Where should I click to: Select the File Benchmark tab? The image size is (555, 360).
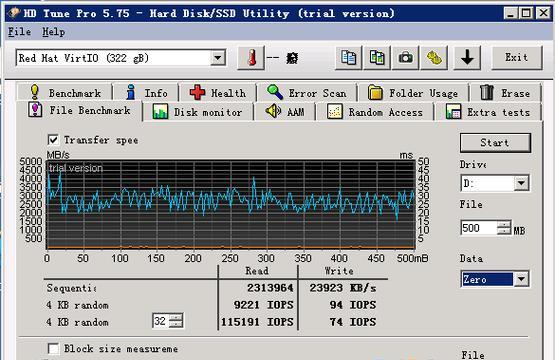tap(79, 111)
